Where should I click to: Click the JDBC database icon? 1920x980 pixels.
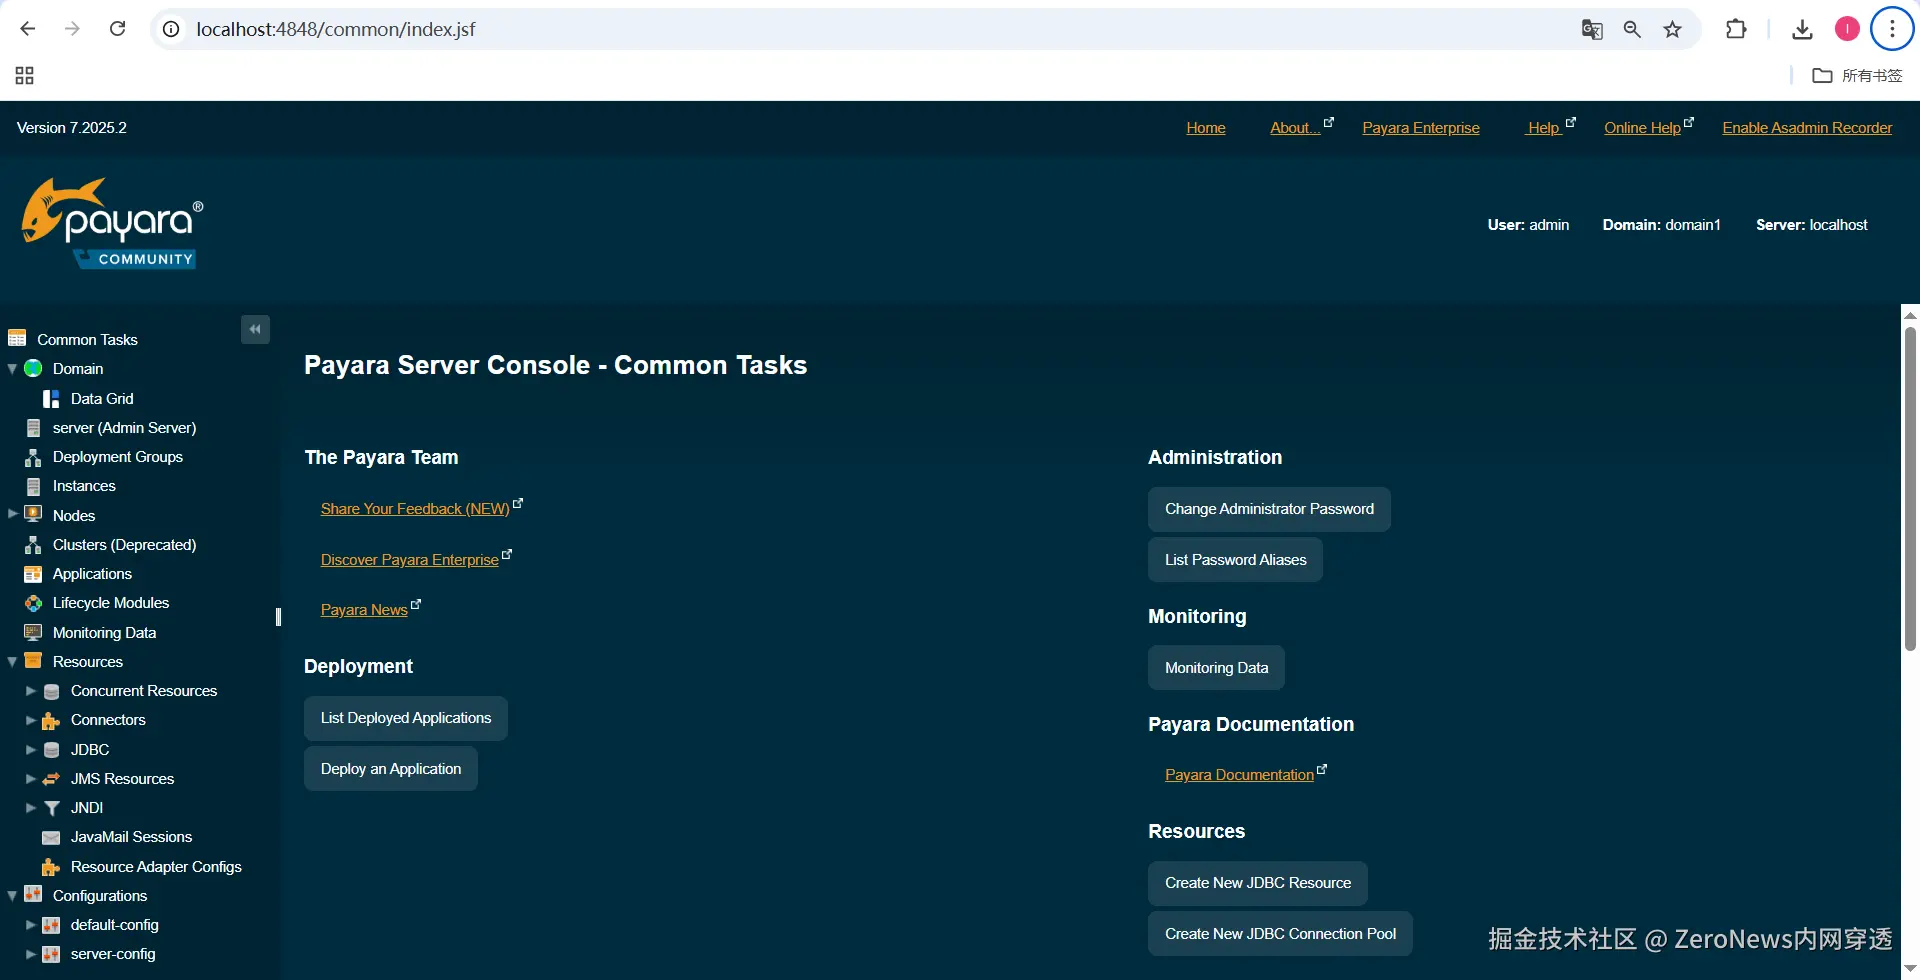[51, 749]
